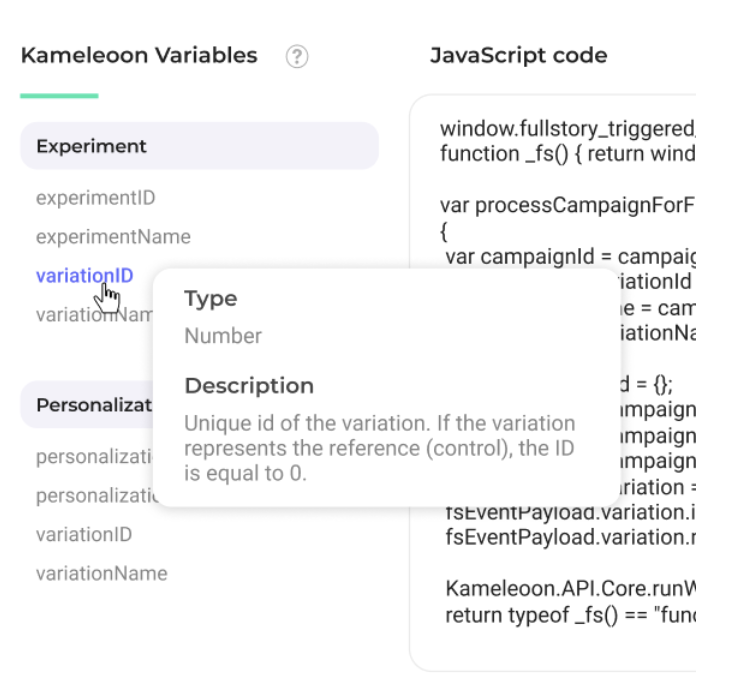Click the var processCampaignForF code line
The height and width of the screenshot is (694, 734).
tap(567, 205)
